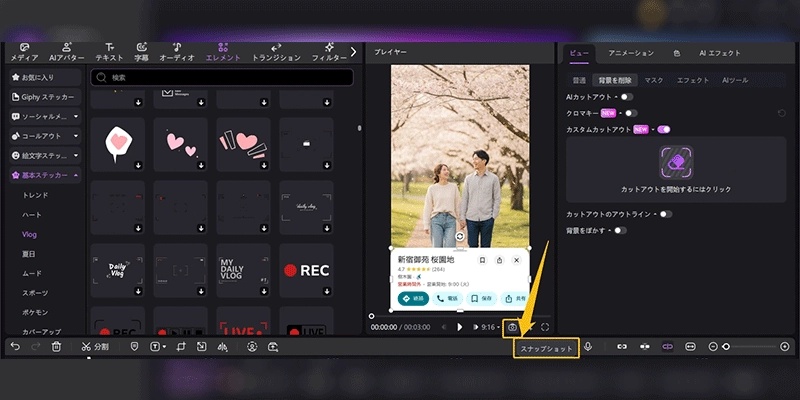Viewport: 800px width, 400px height.
Task: Reset chroma key settings
Action: [781, 113]
